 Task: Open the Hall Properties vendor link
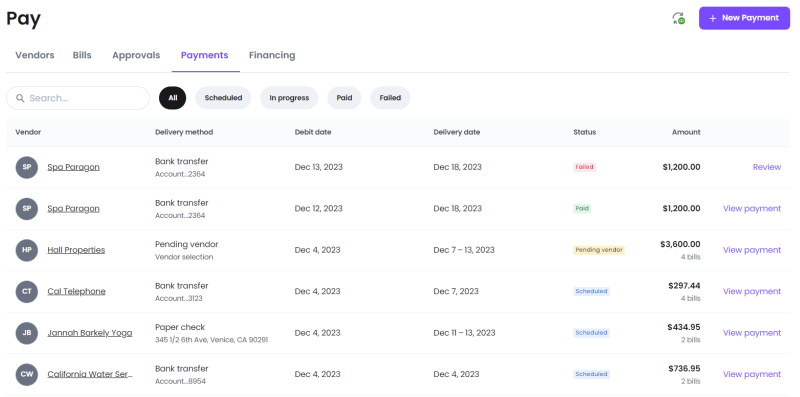76,250
